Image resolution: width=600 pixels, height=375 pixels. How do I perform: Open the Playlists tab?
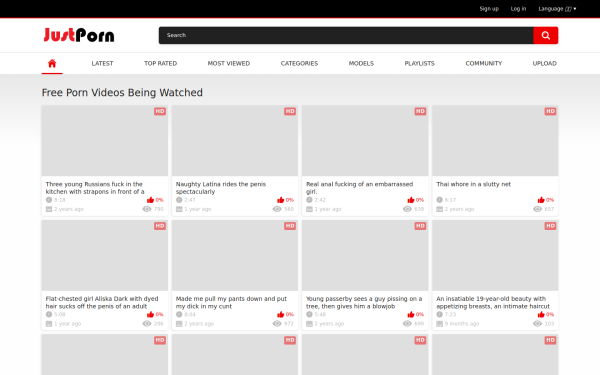pos(419,64)
